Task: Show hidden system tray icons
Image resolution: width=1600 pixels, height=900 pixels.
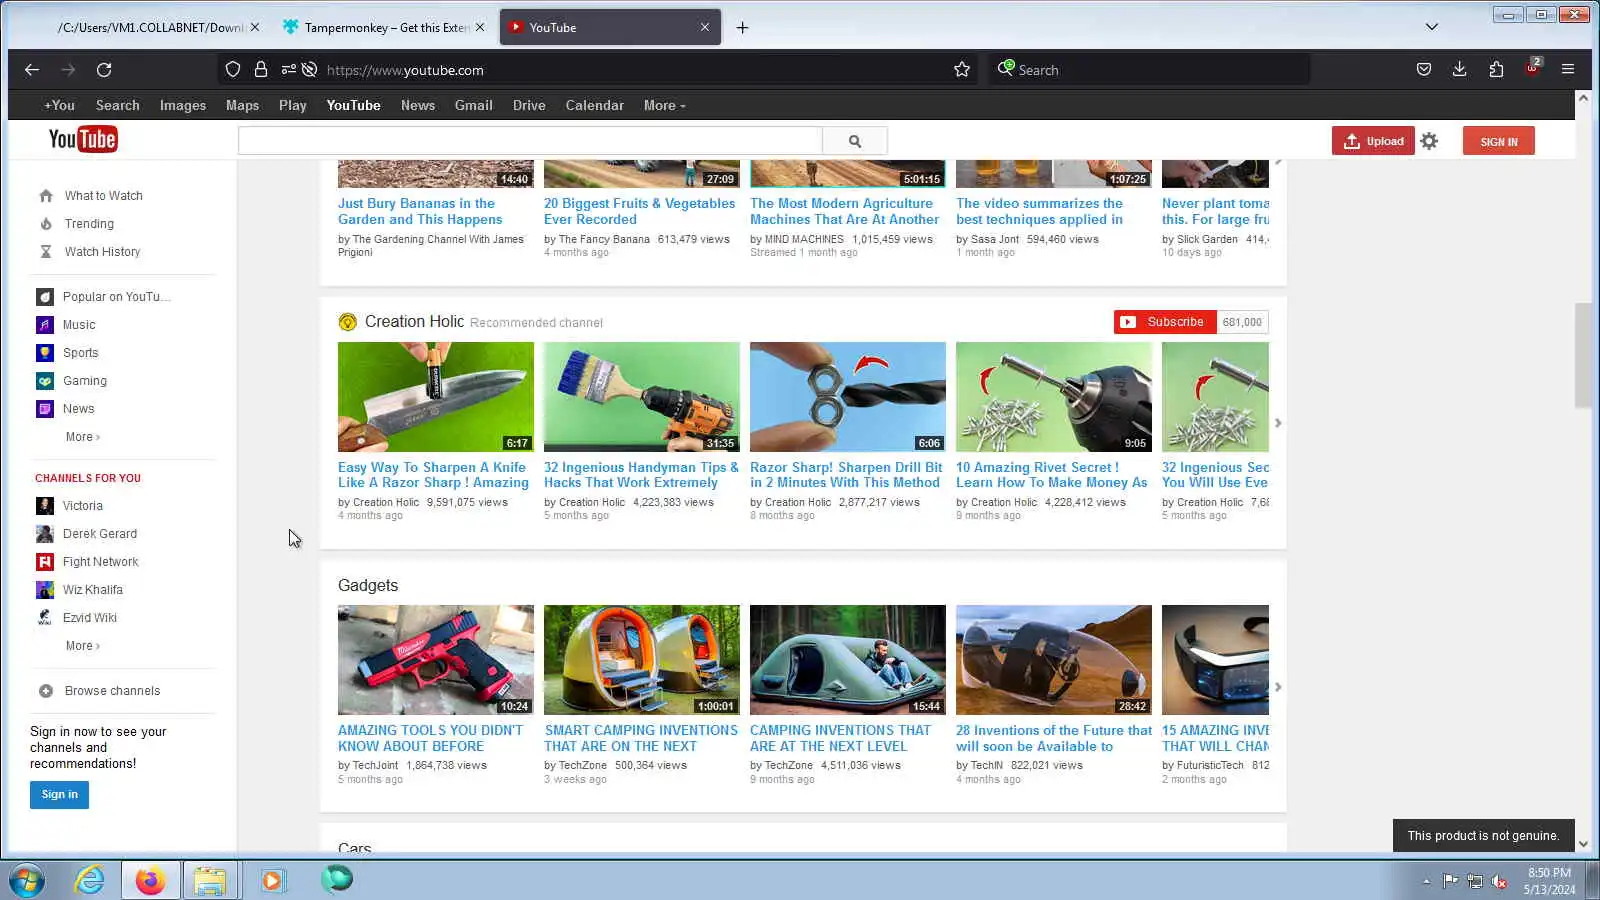Action: [x=1426, y=881]
